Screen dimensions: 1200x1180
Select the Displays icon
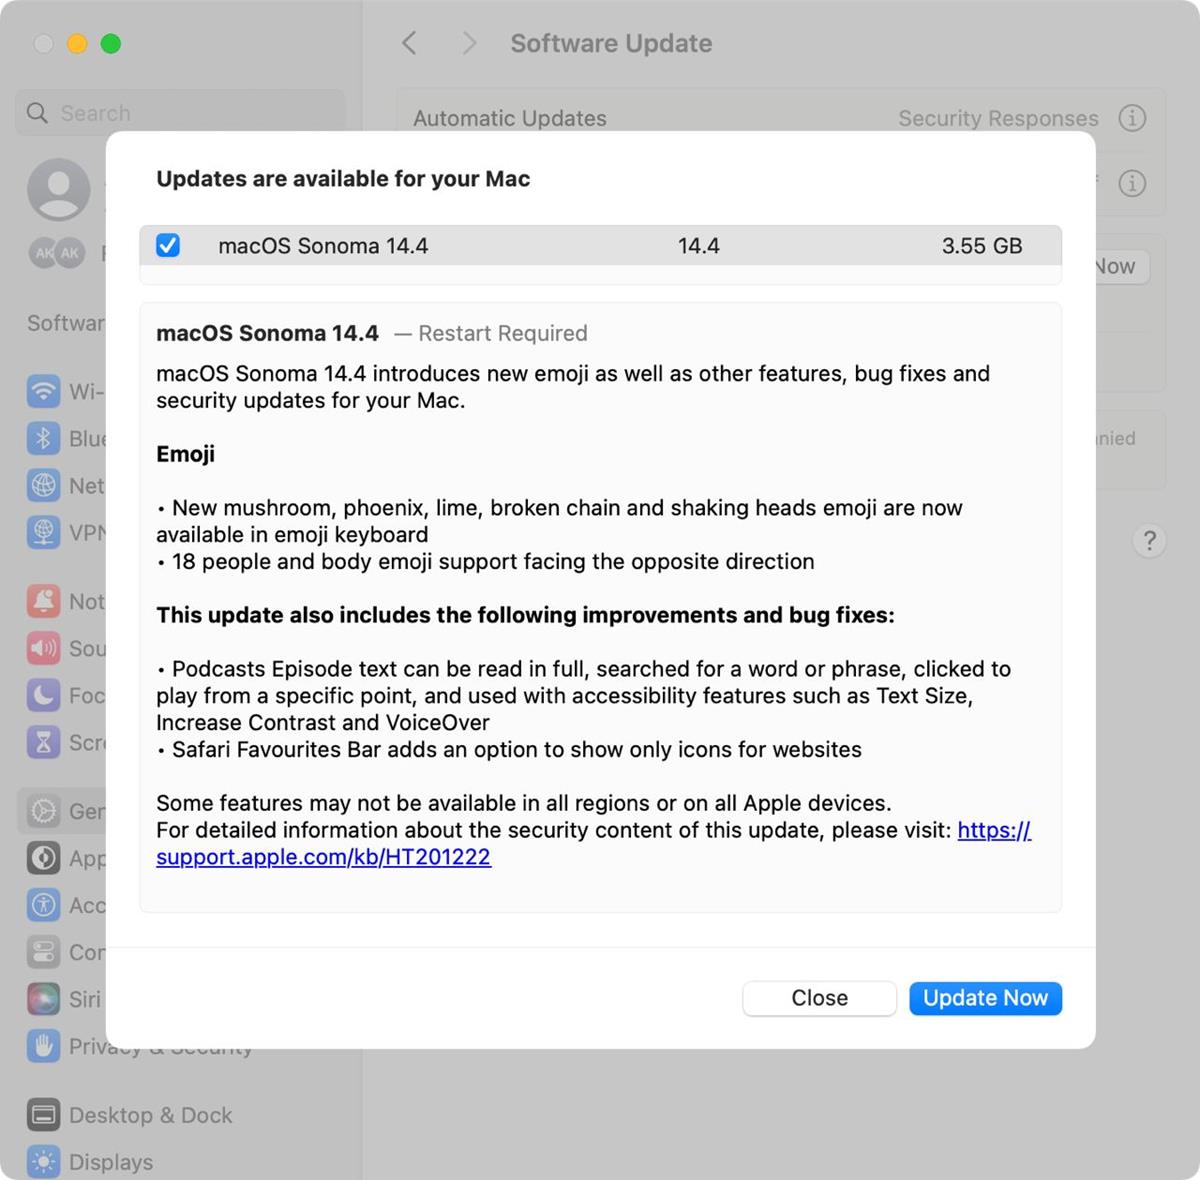[44, 1161]
